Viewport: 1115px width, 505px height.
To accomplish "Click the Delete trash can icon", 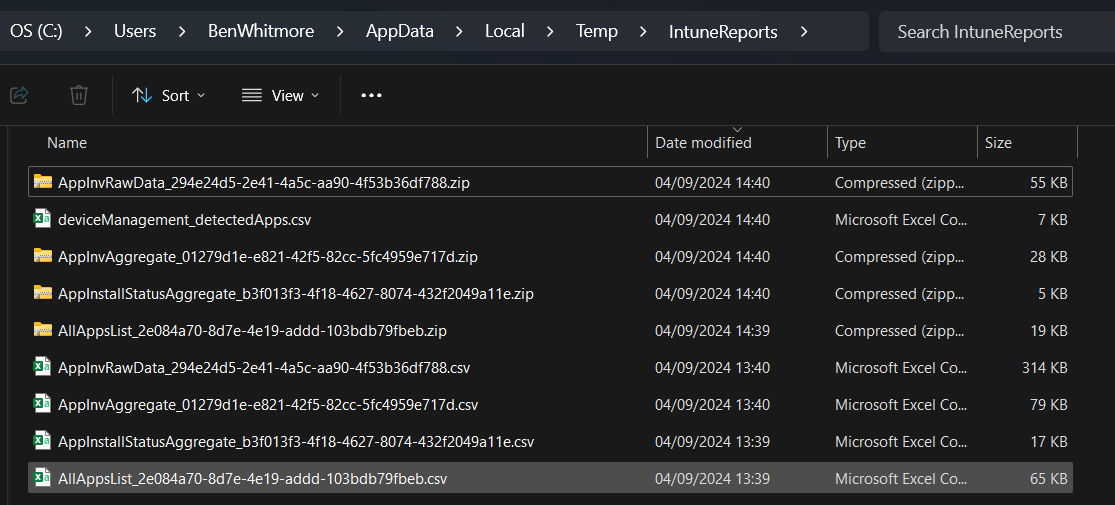I will click(x=79, y=95).
